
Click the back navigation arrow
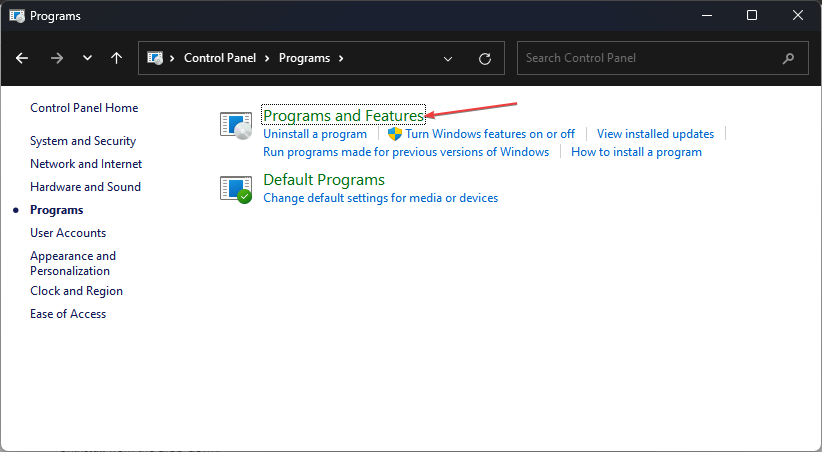pos(22,58)
